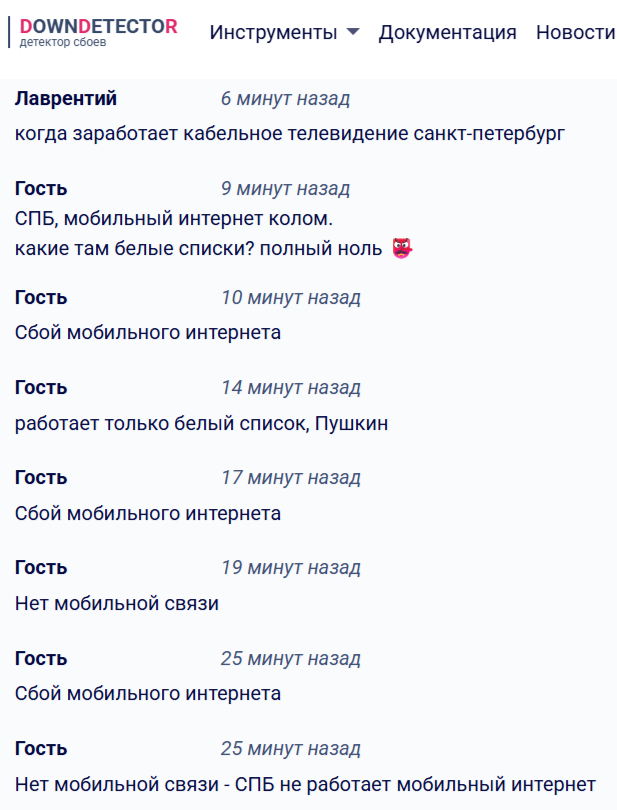Click the 'детектор сбоев' tagline

click(x=63, y=43)
